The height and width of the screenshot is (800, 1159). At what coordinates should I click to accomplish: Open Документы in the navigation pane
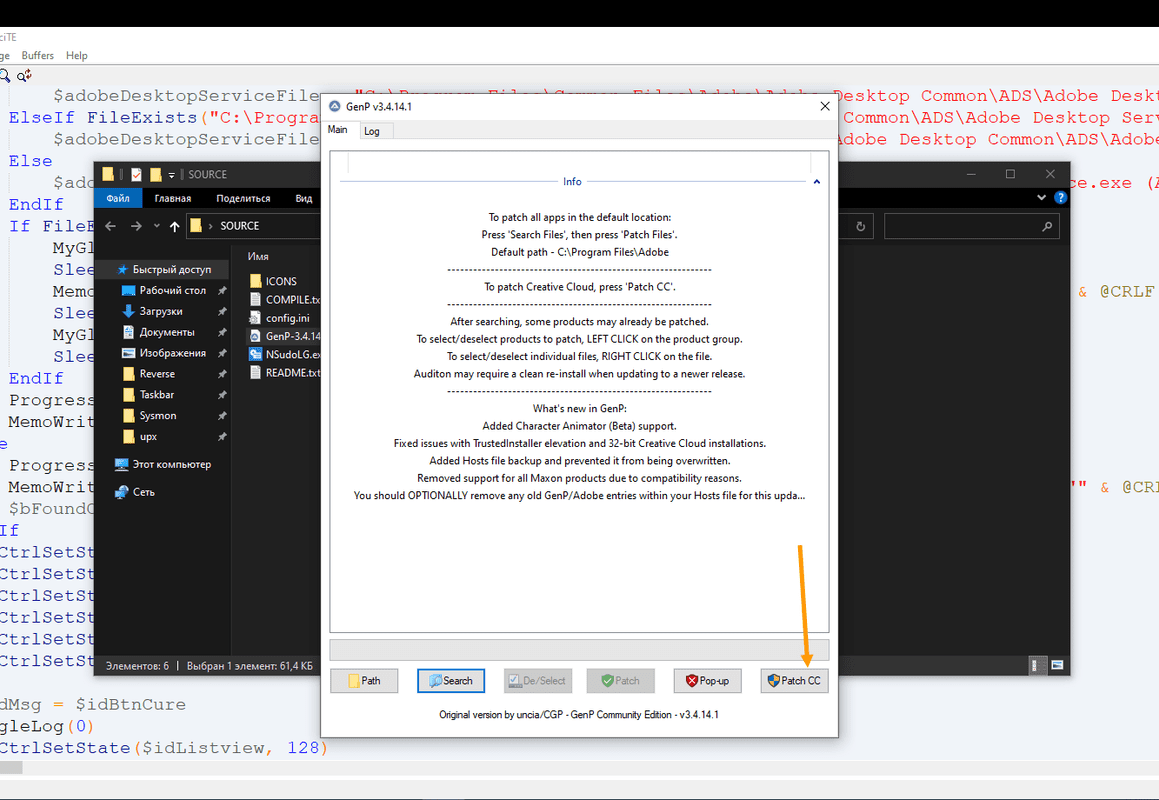click(x=166, y=332)
